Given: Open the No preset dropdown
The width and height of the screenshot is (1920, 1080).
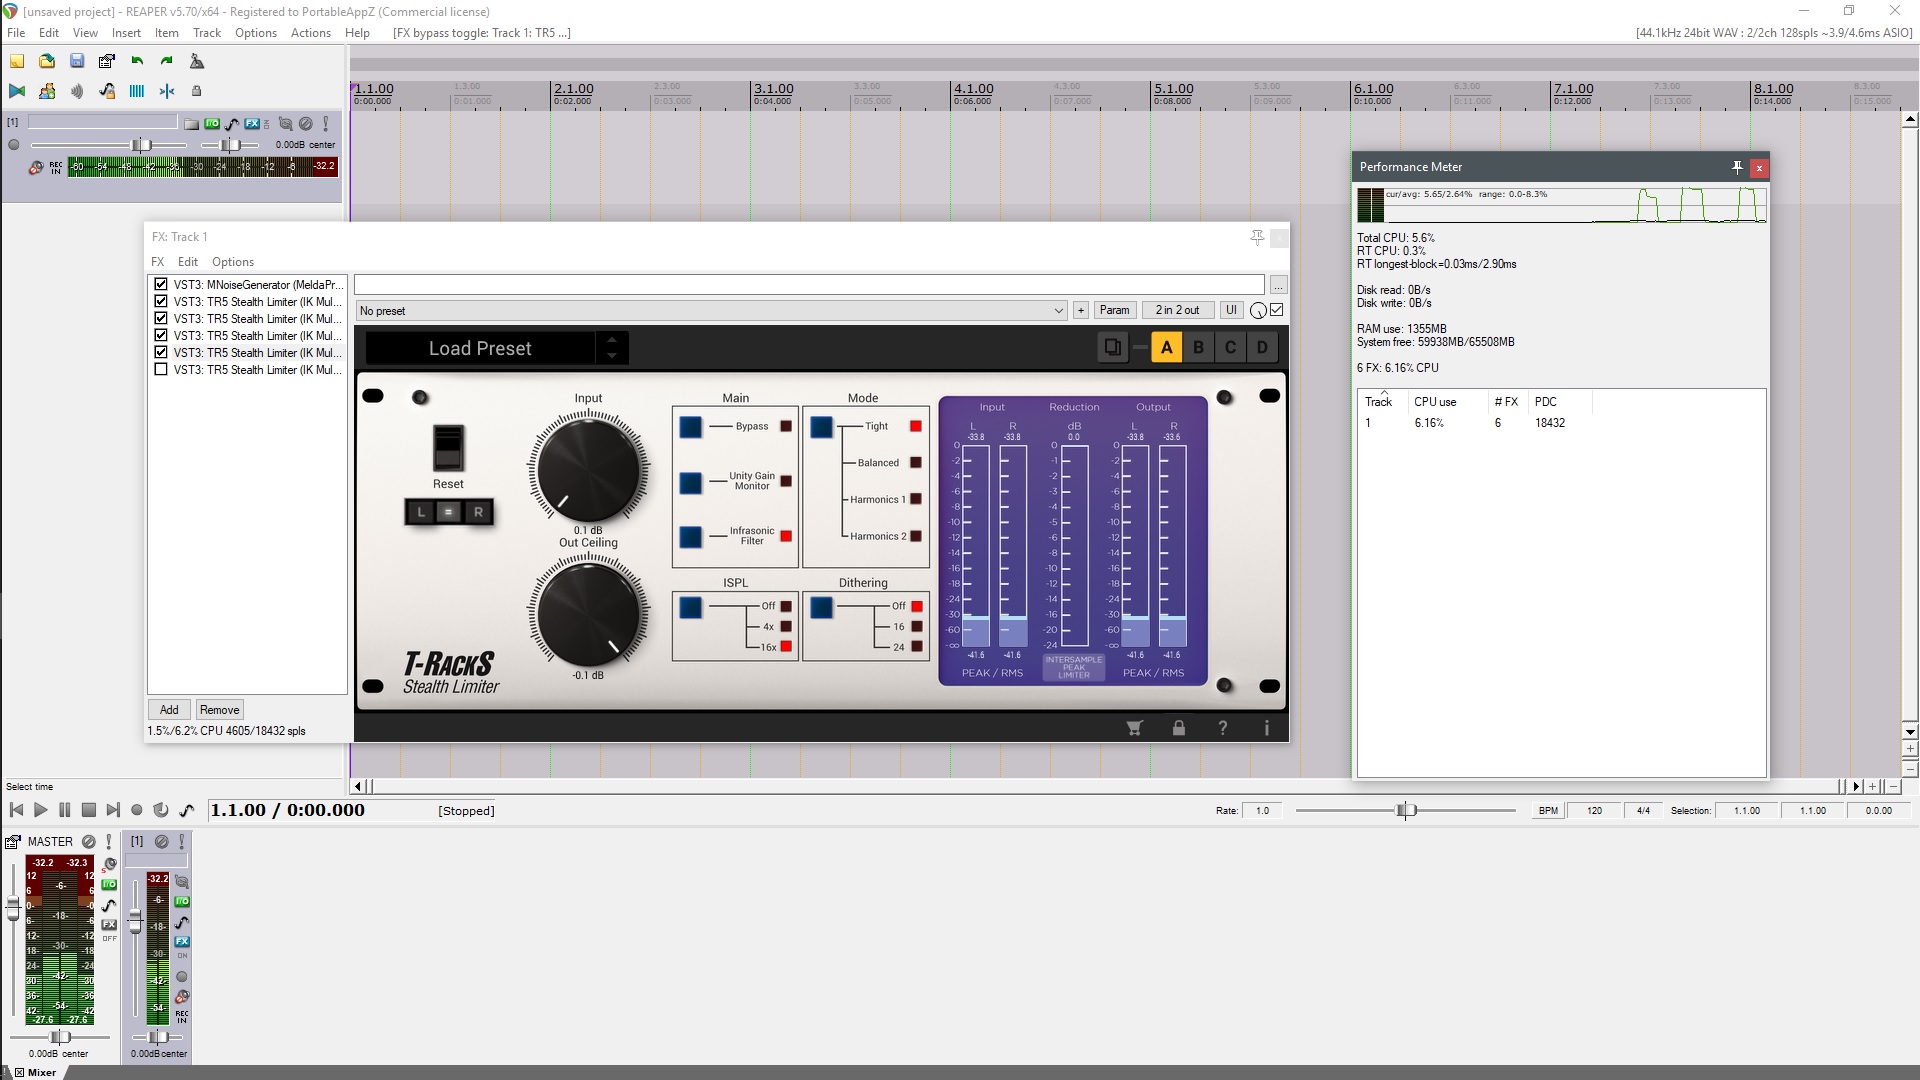Looking at the screenshot, I should [711, 310].
